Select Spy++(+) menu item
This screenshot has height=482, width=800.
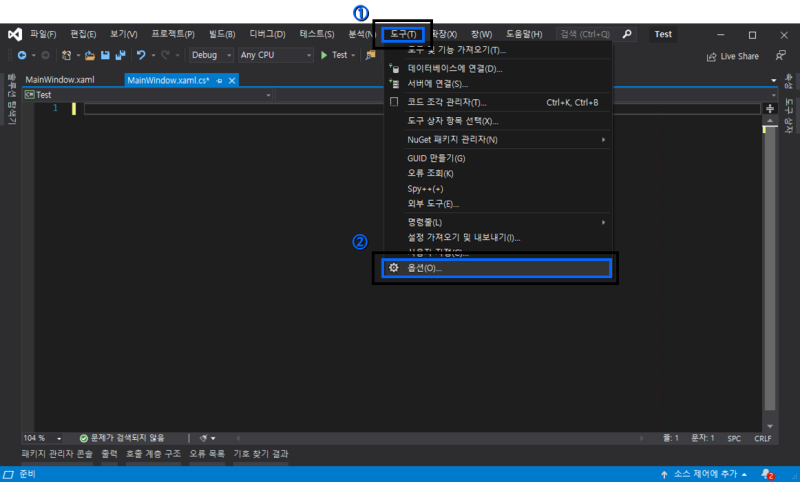click(x=497, y=189)
